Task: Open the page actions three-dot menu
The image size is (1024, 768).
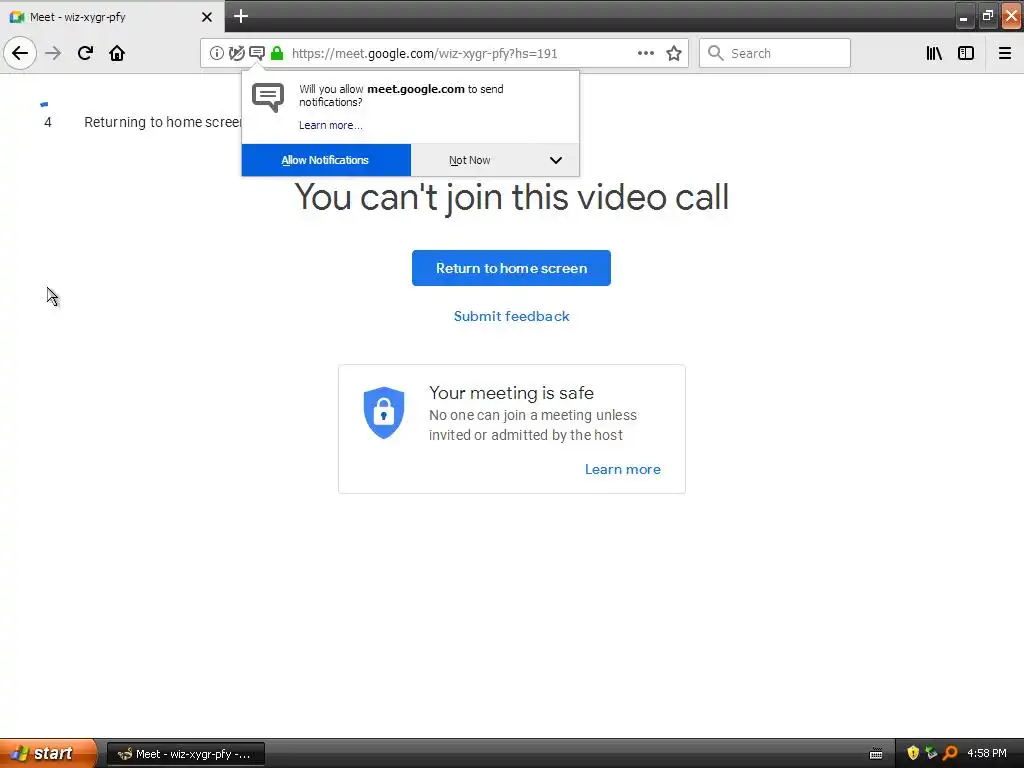Action: (646, 53)
